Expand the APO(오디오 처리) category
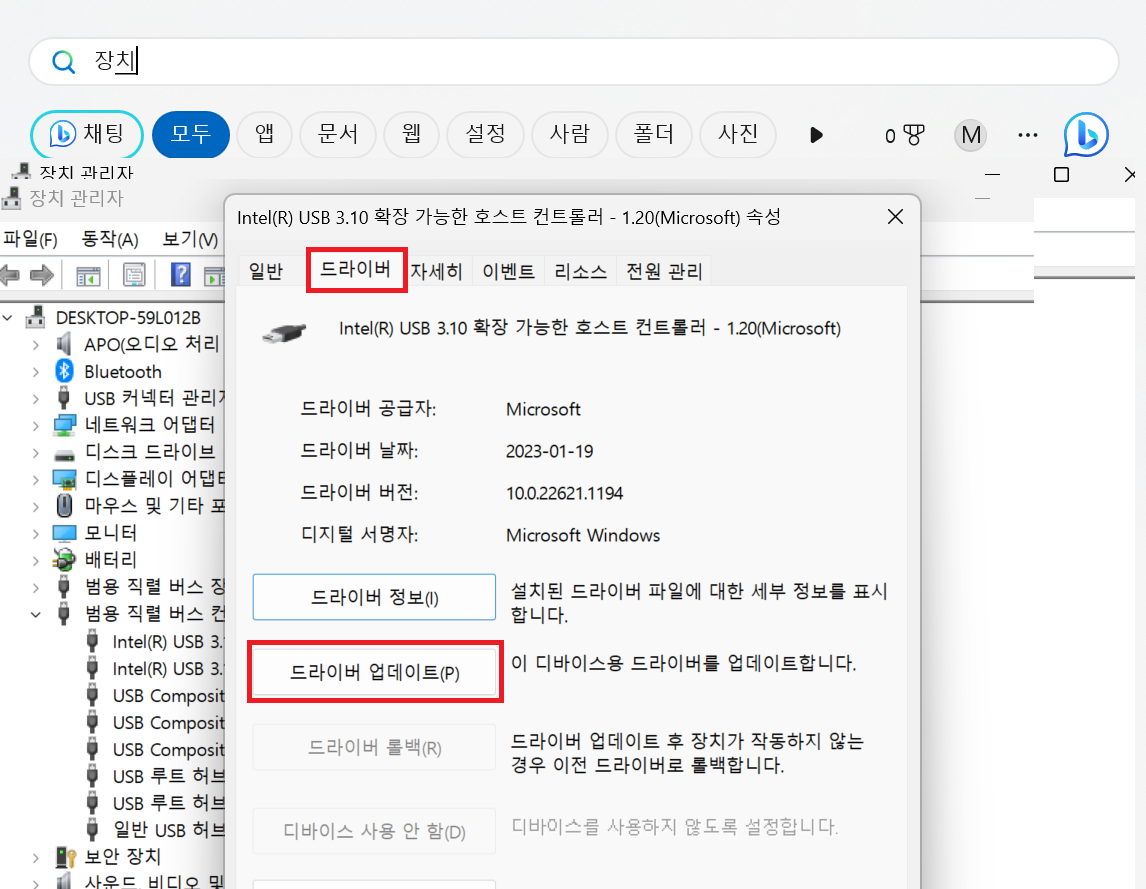The height and width of the screenshot is (889, 1146). 35,345
